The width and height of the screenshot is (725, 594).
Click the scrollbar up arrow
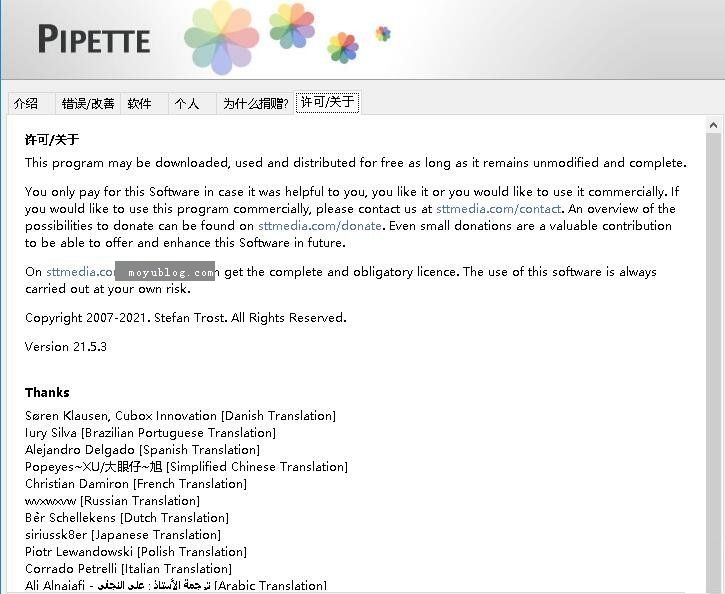tap(713, 125)
